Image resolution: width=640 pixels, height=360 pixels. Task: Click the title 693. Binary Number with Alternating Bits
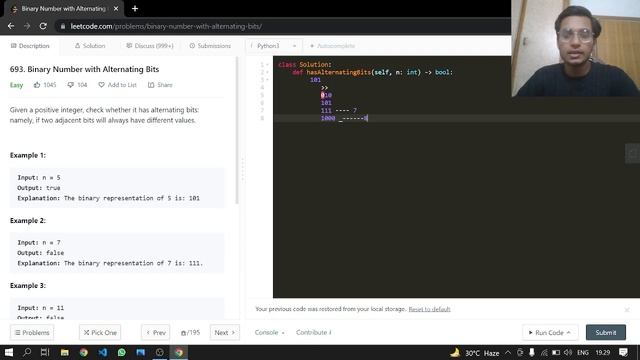[x=84, y=69]
